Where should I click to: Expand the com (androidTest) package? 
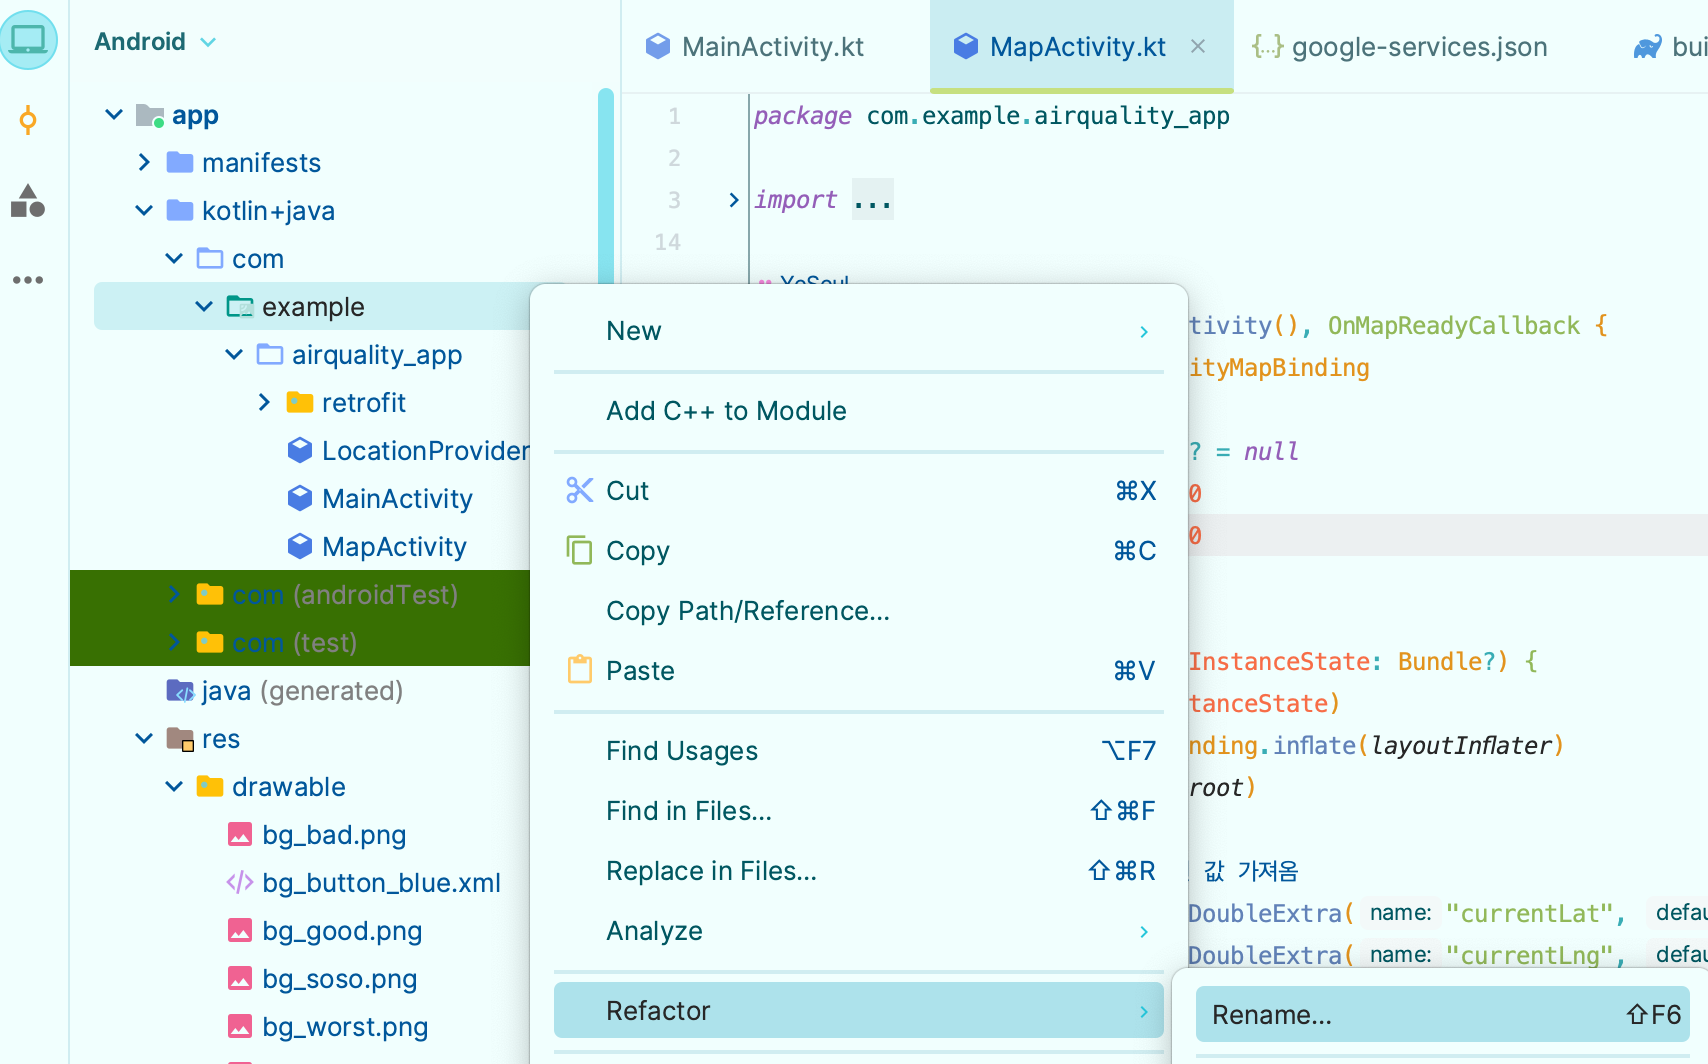[x=174, y=594]
